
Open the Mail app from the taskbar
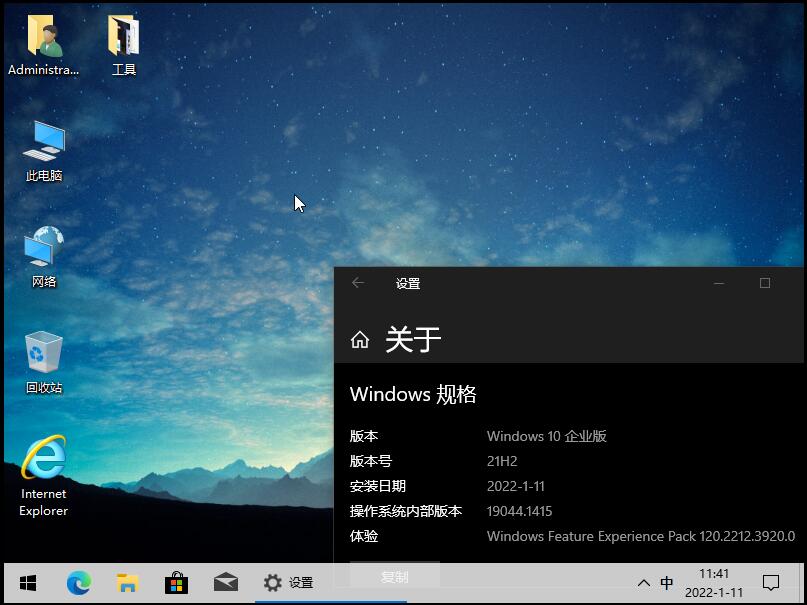tap(225, 582)
